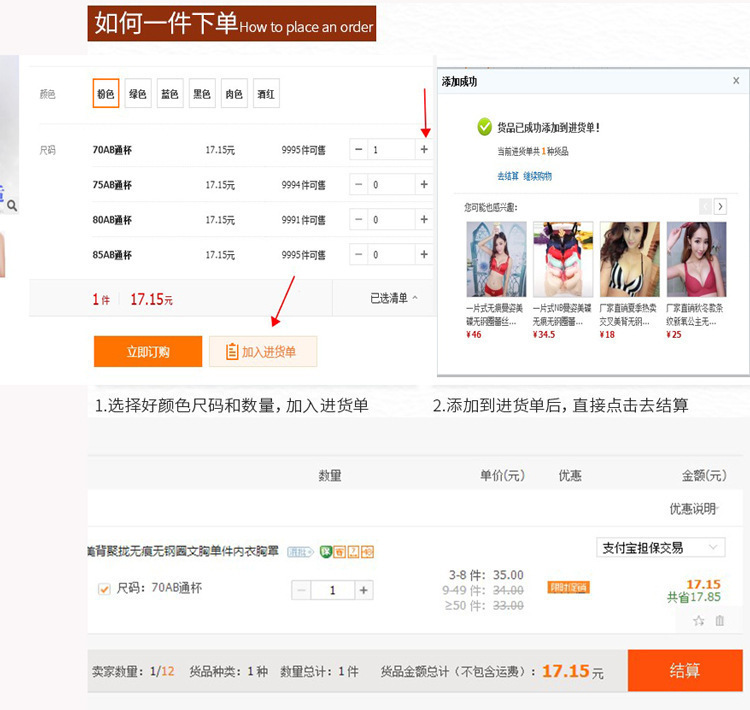750x710 pixels.
Task: Open the 支付宝担保交易 payment dropdown
Action: [661, 547]
